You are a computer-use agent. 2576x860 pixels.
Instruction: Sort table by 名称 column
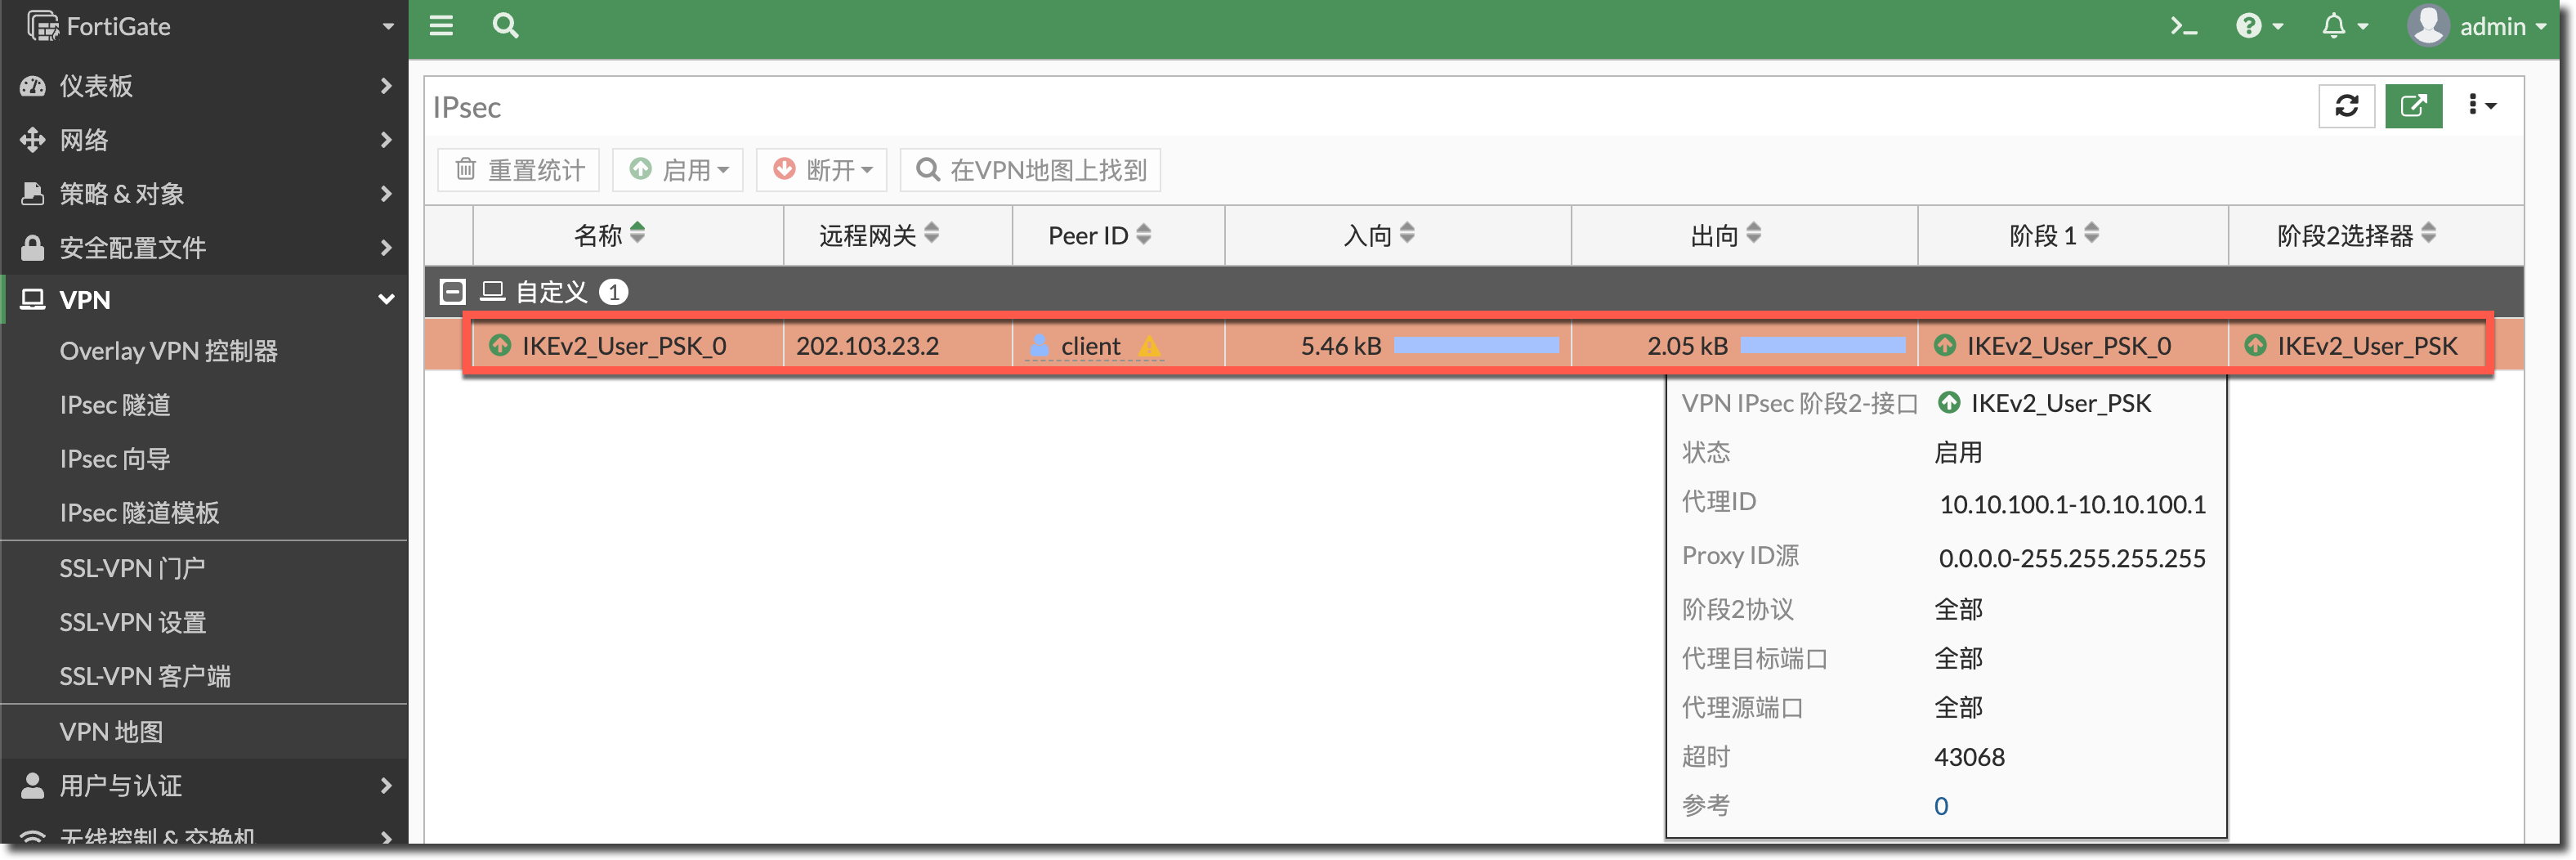coord(609,235)
